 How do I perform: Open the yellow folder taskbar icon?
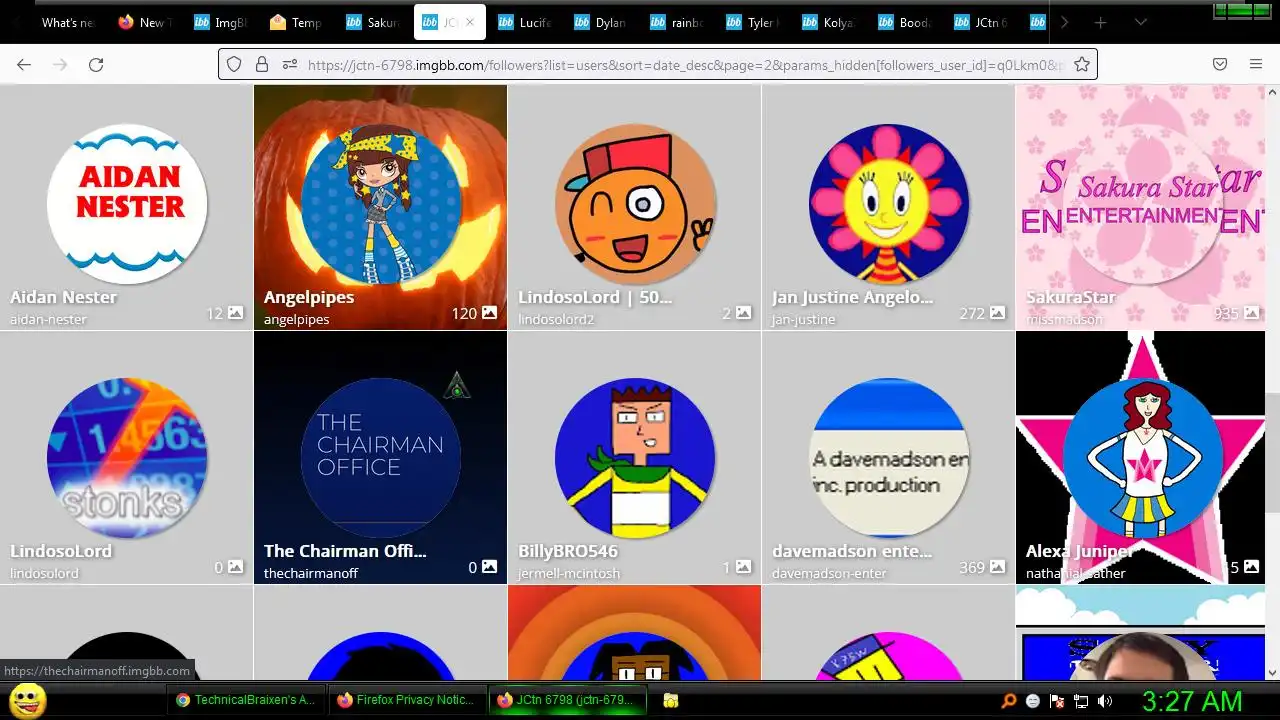click(671, 701)
